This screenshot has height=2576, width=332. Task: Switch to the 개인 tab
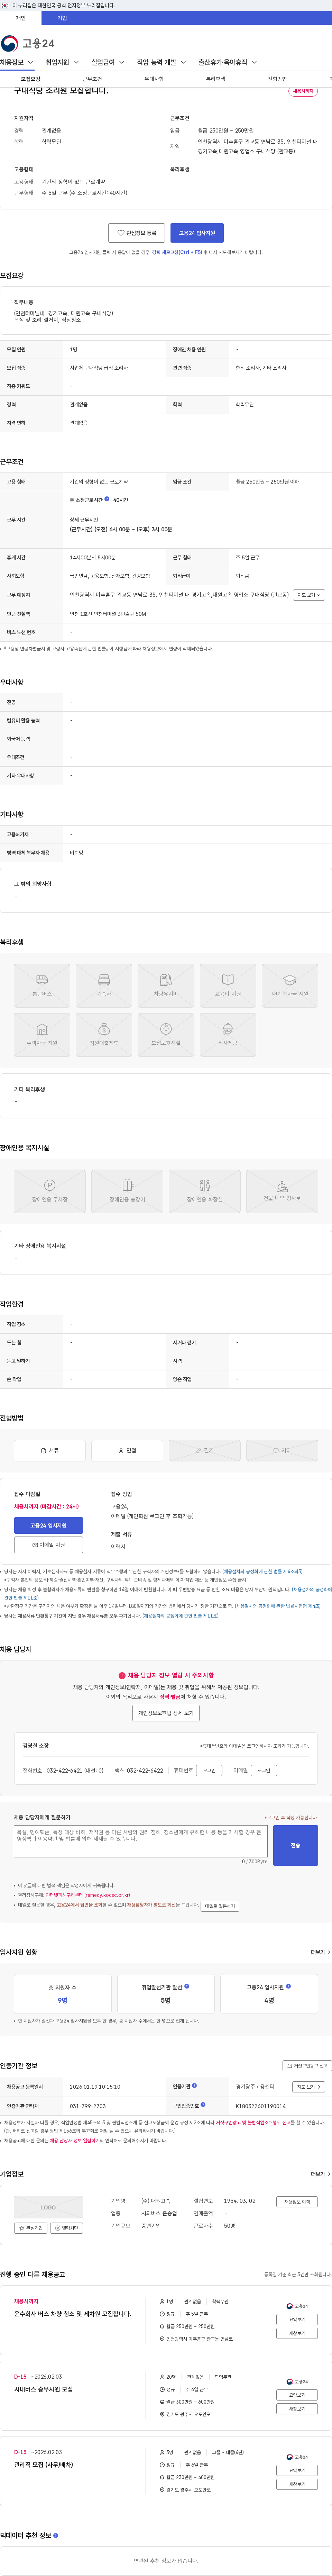click(x=21, y=18)
